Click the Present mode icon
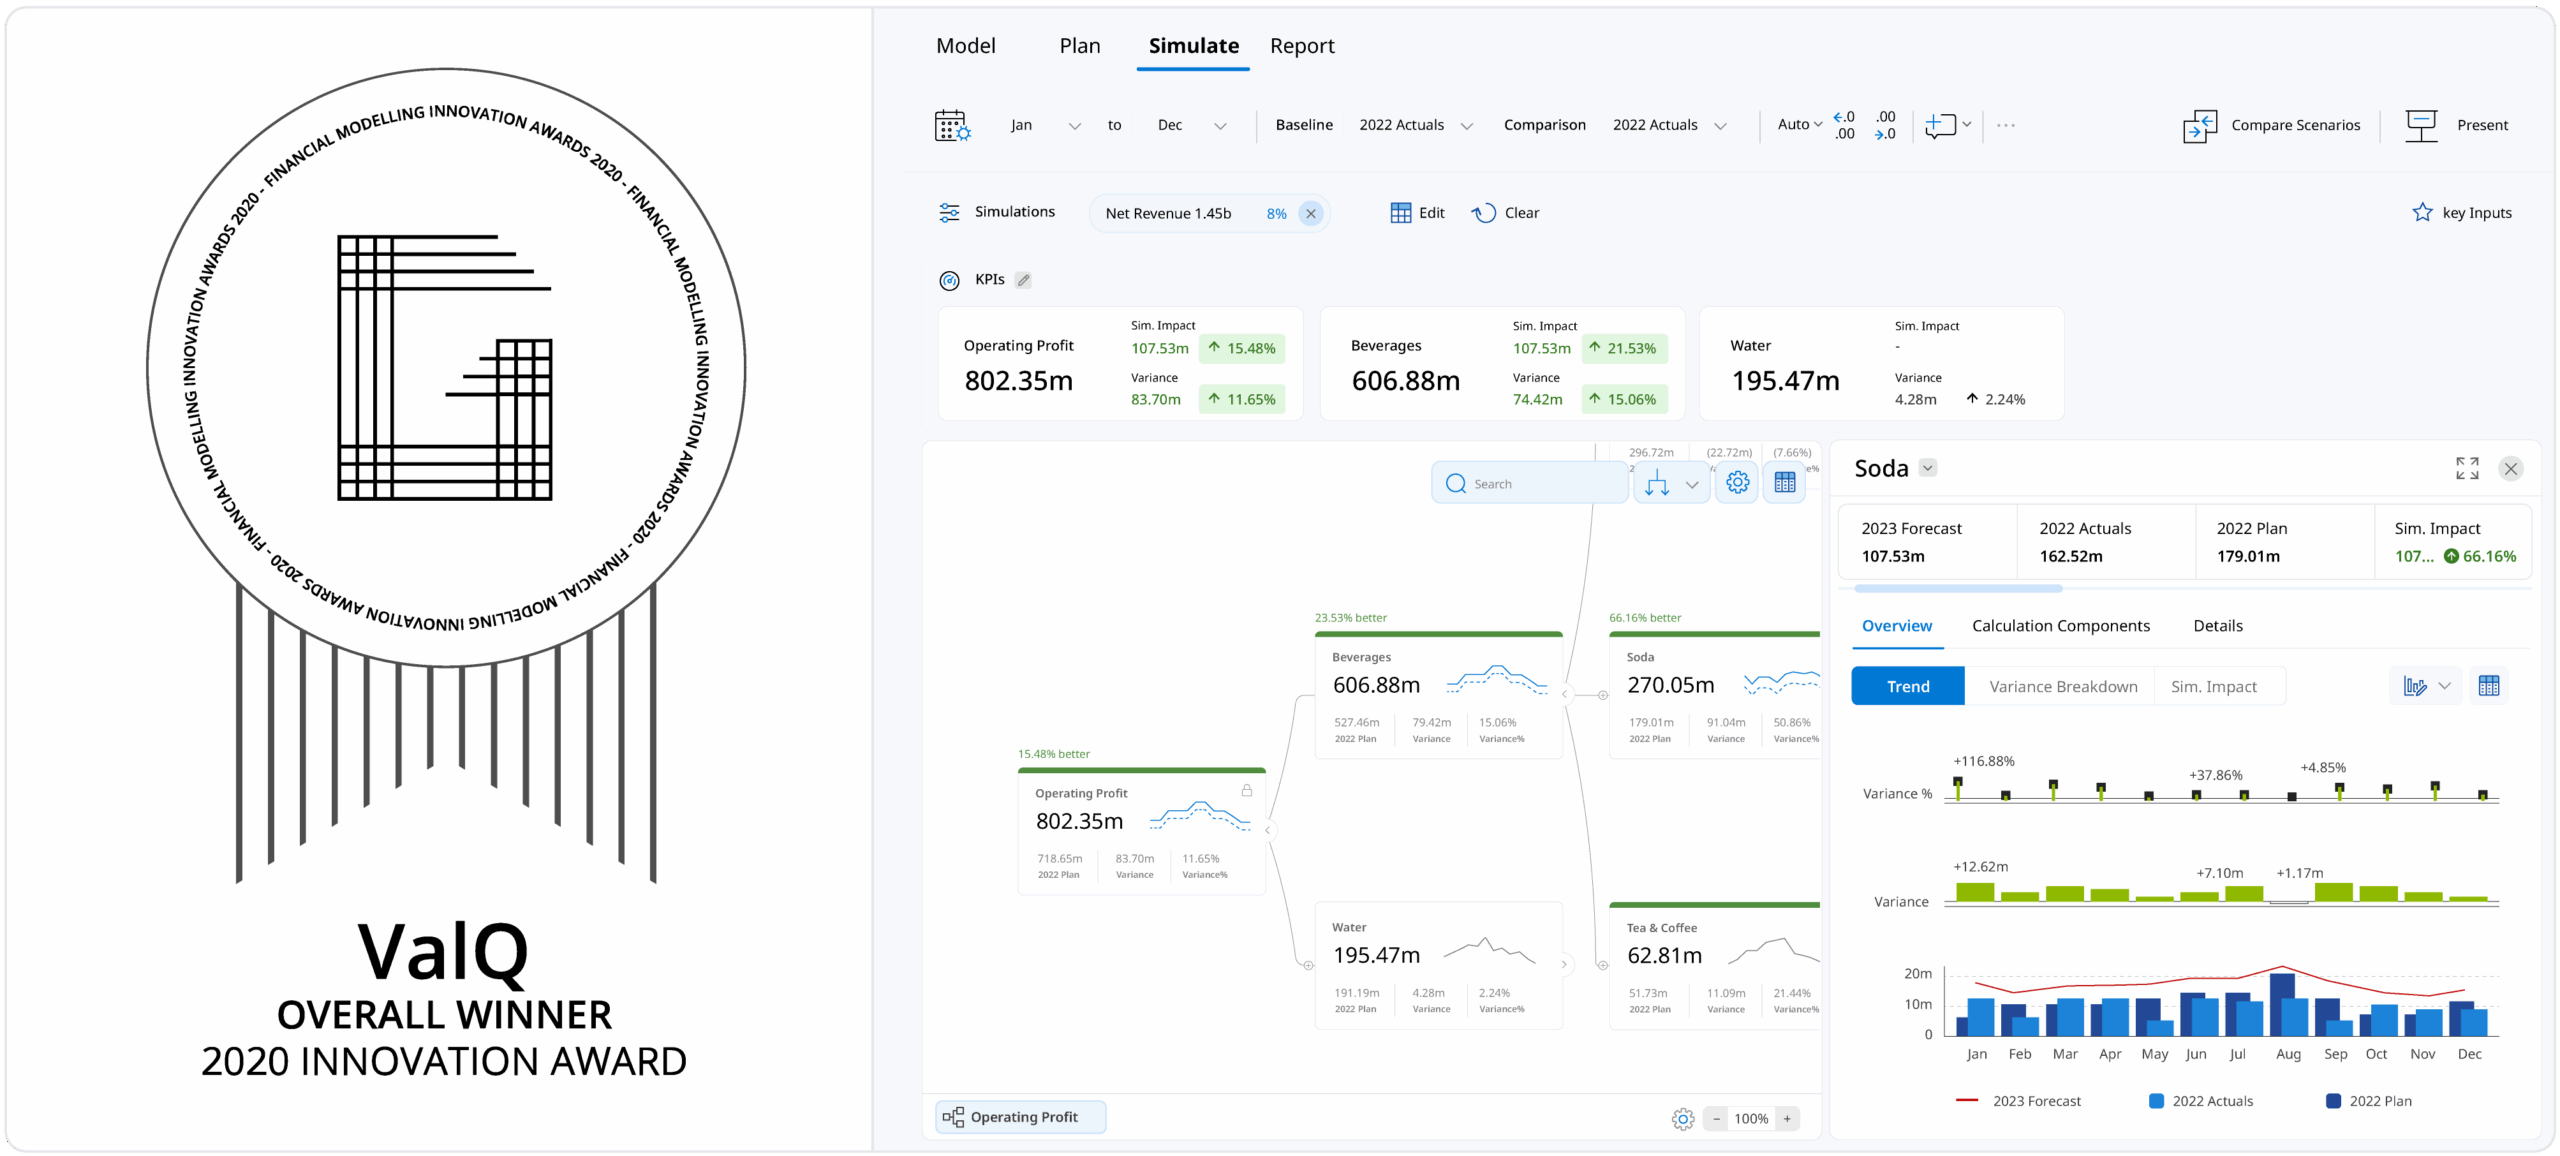 2421,126
